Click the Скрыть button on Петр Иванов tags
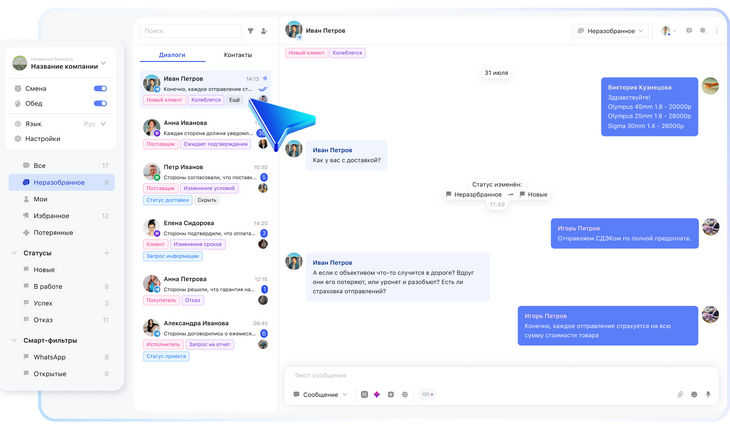Screen dimensions: 730x430 (207, 200)
